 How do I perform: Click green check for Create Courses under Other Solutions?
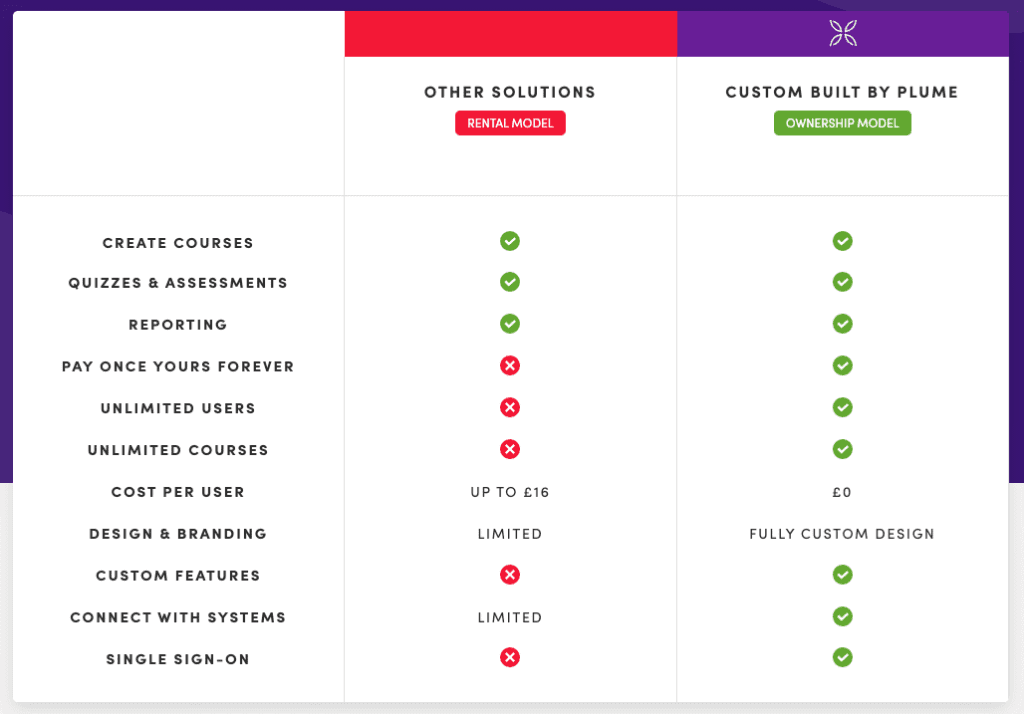tap(510, 241)
